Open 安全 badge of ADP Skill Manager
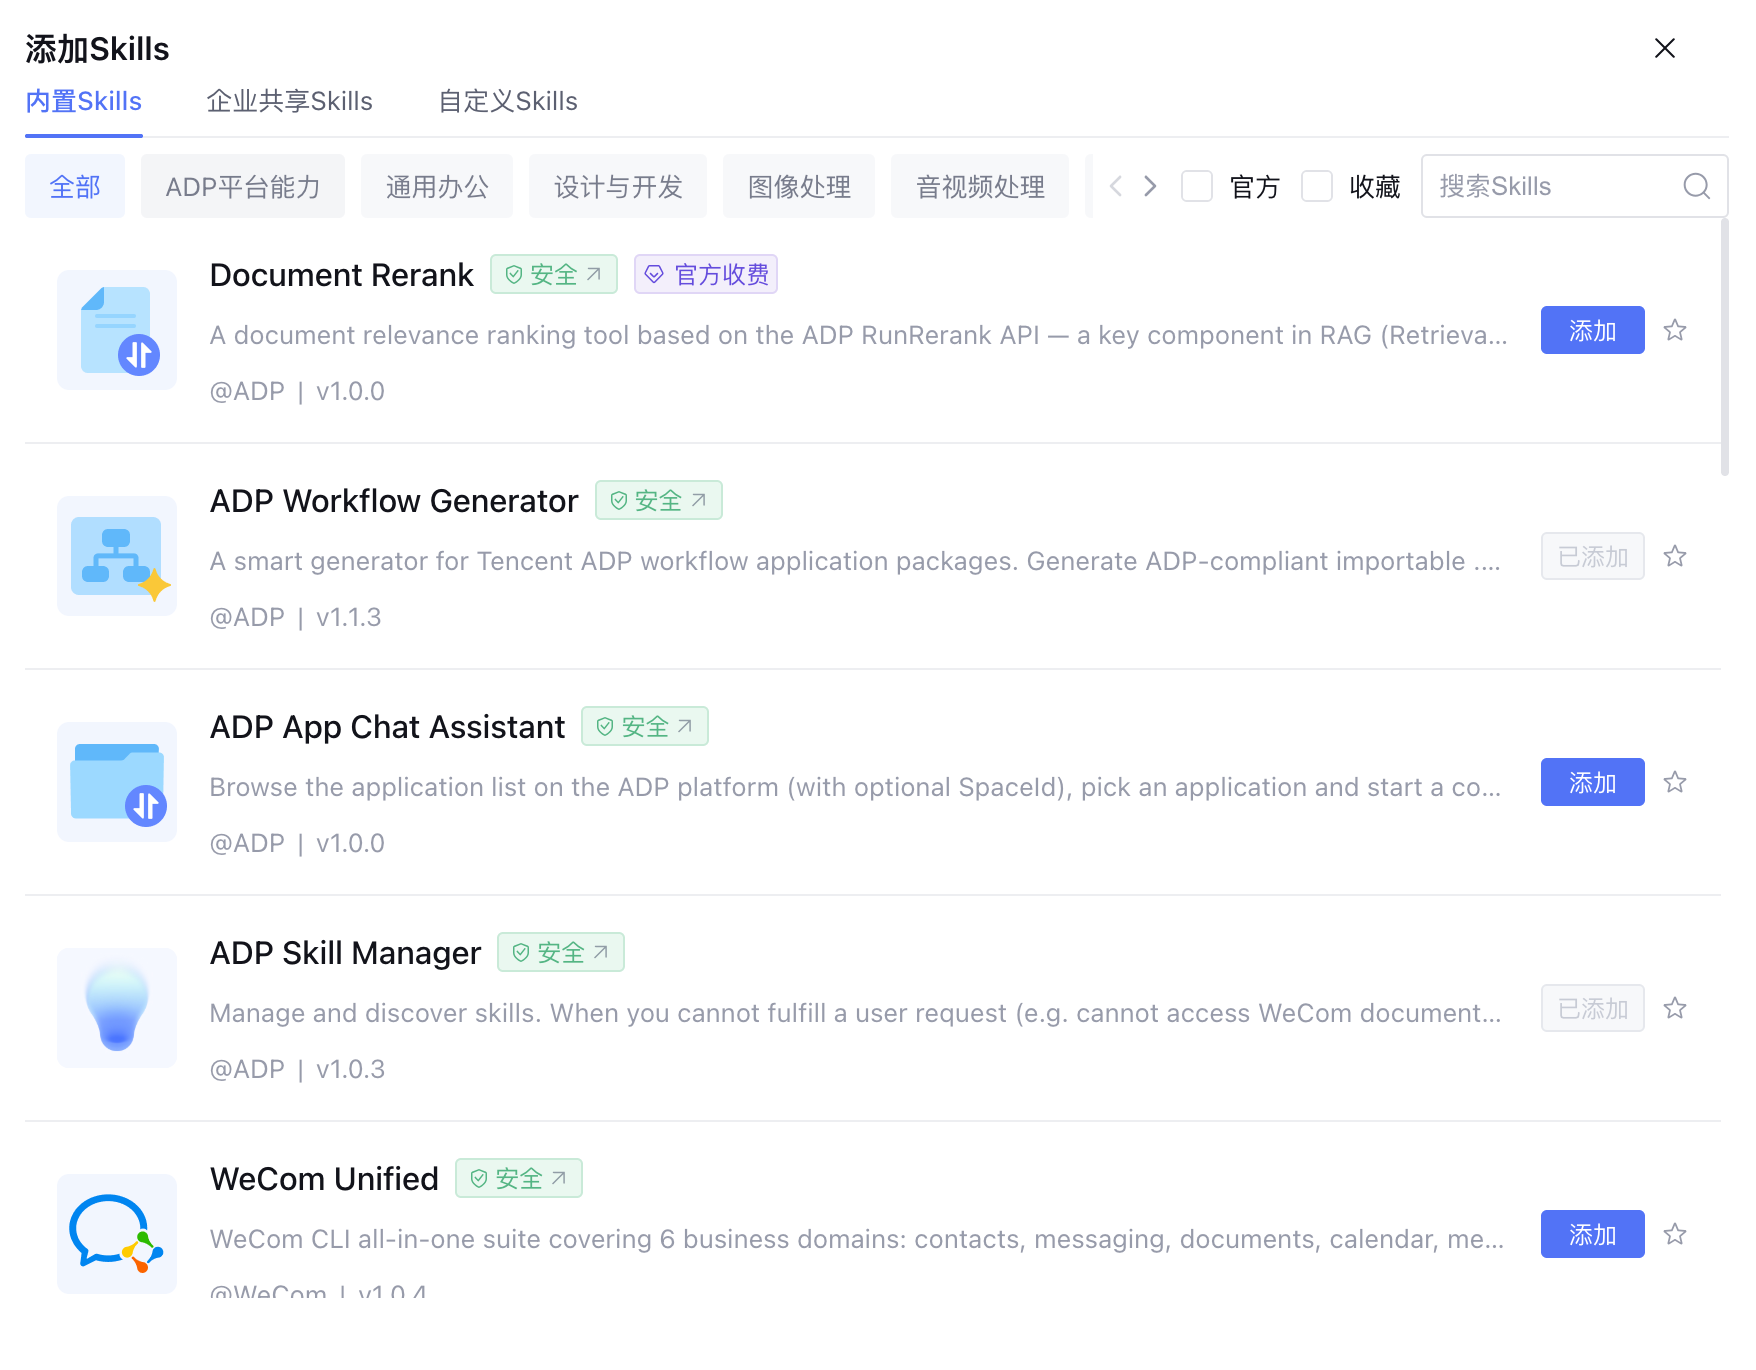 click(x=561, y=952)
